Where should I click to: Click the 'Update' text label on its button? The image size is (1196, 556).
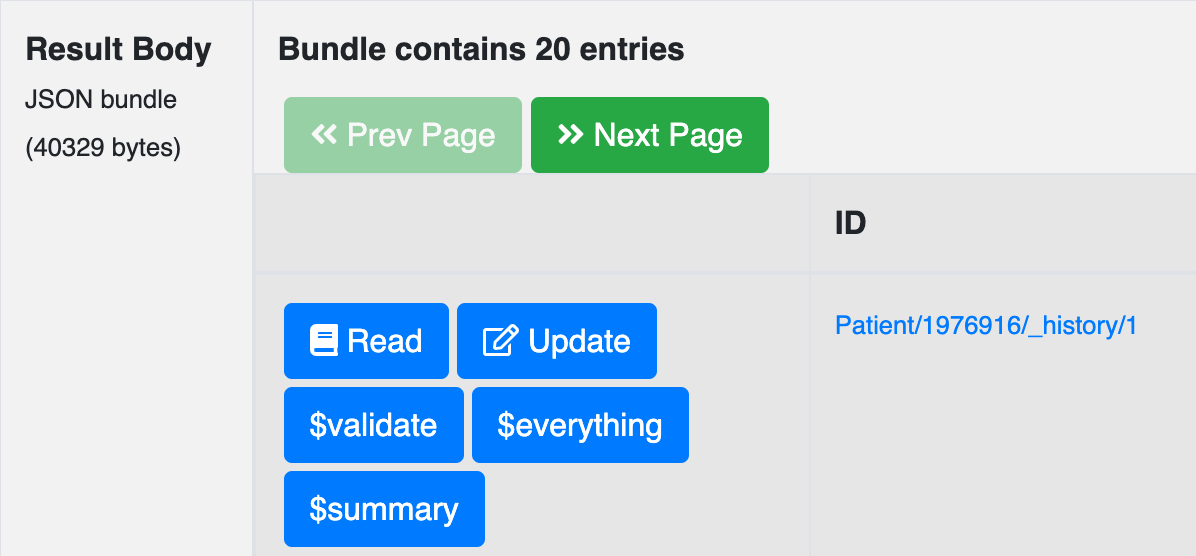580,341
